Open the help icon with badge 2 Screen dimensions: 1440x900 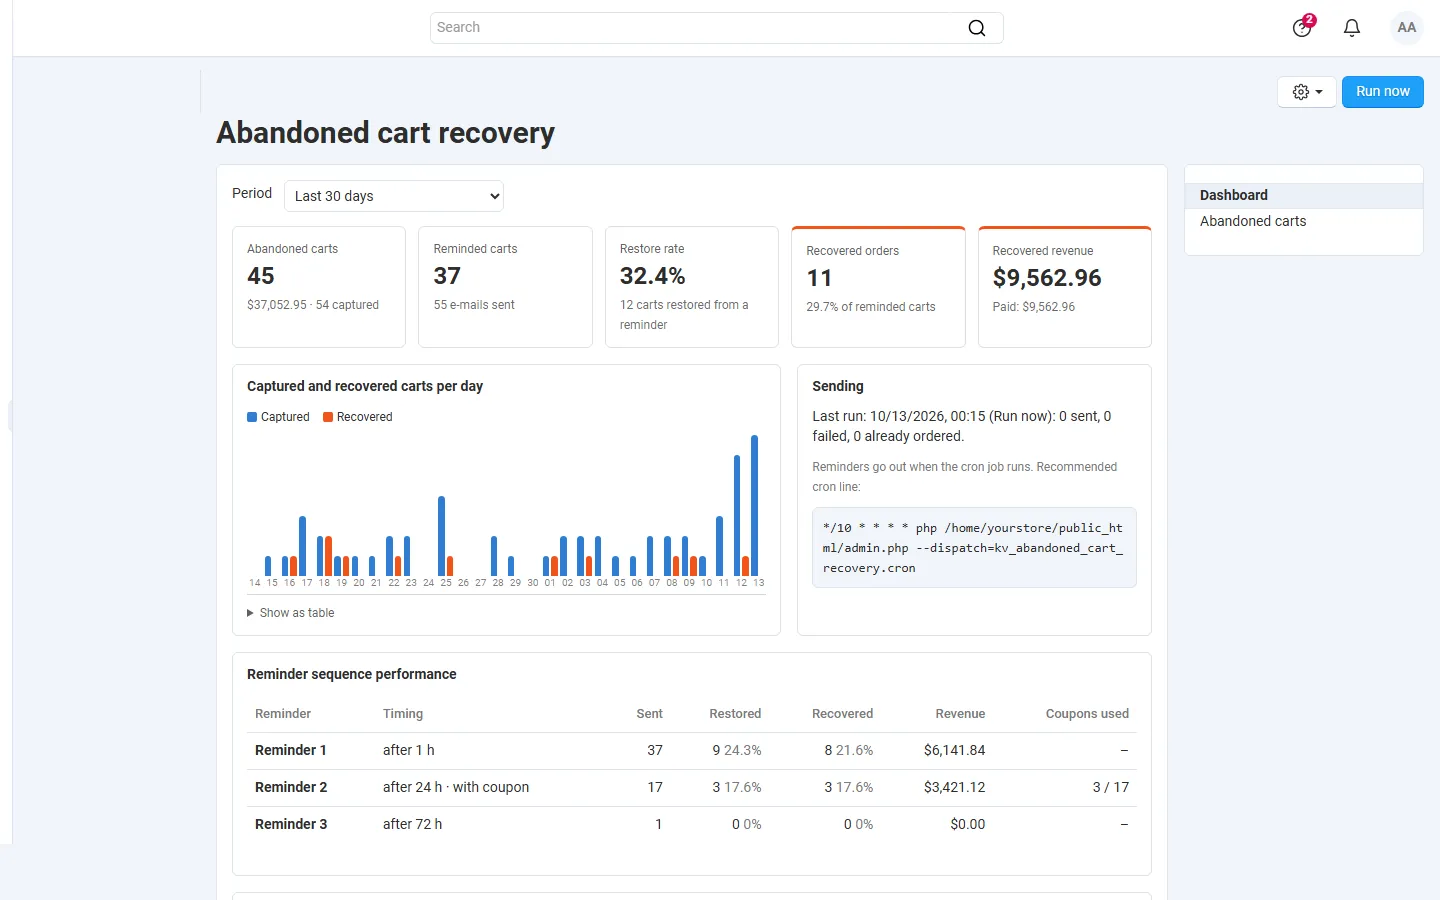(x=1303, y=27)
